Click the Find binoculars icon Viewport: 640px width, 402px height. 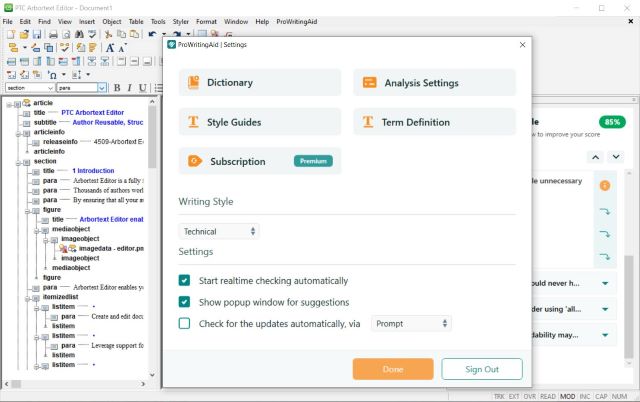tap(79, 35)
